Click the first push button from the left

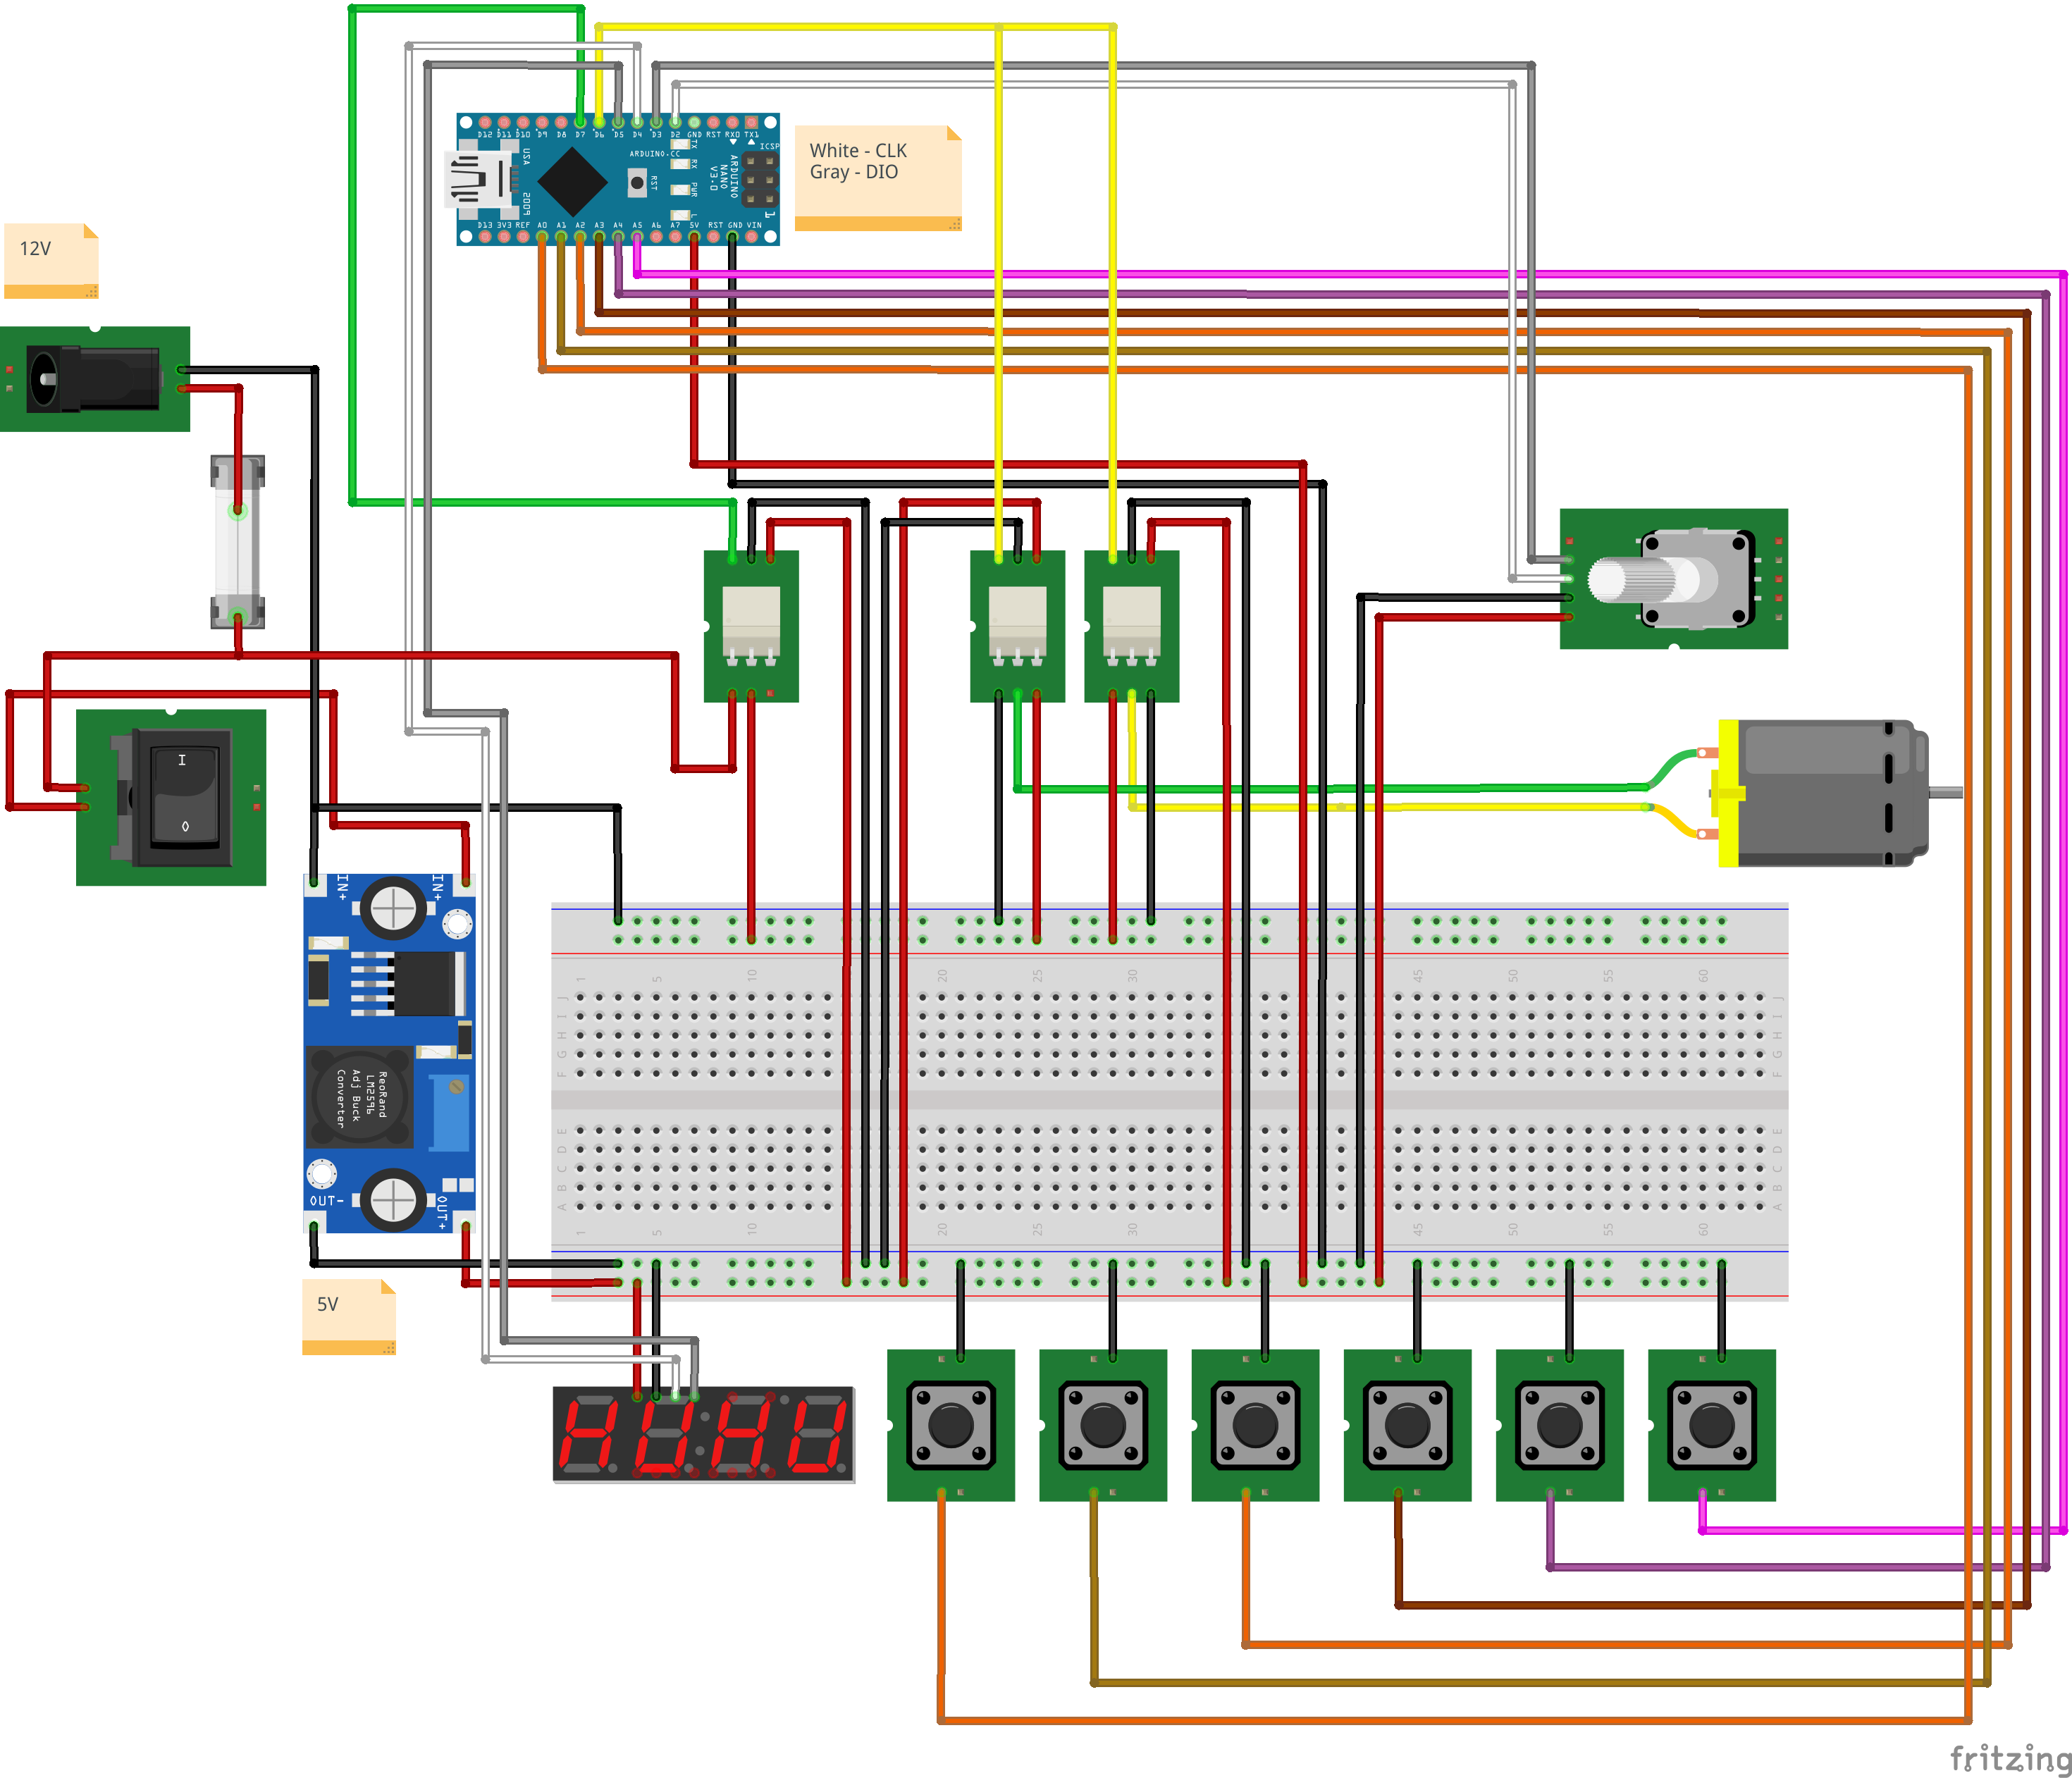(951, 1425)
